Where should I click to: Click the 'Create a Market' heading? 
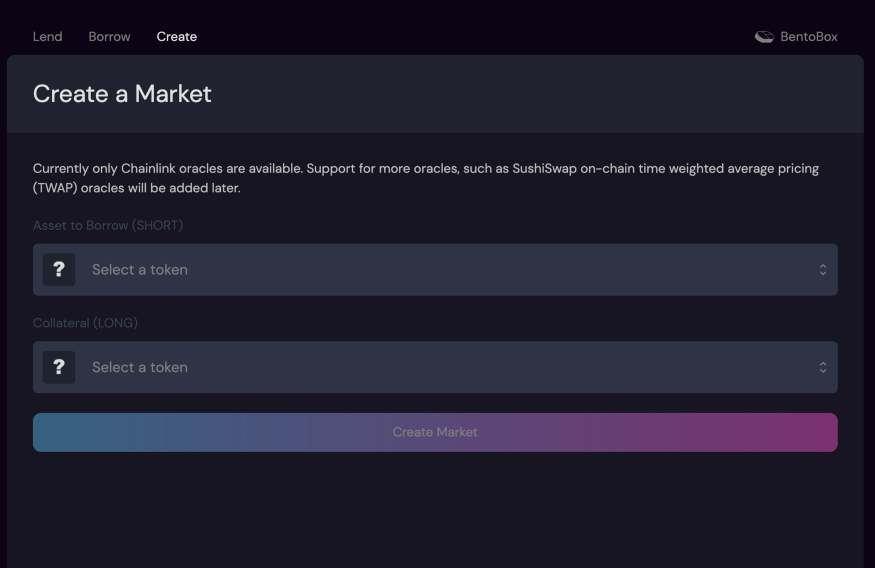coord(122,94)
